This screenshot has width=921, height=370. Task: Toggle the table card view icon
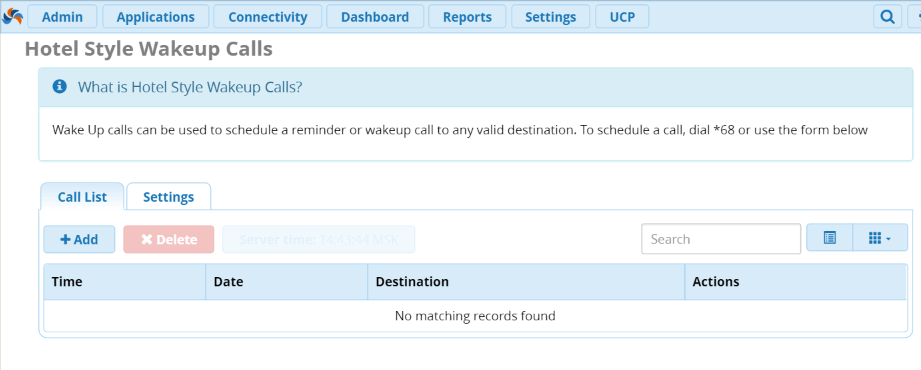pos(829,238)
